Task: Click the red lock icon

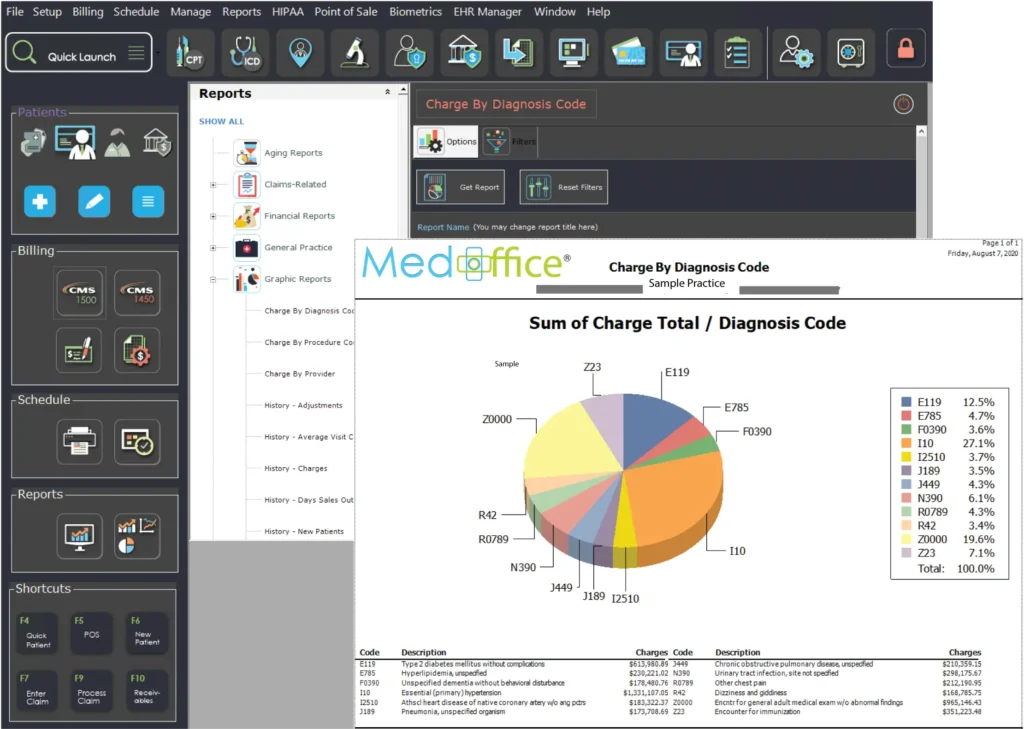Action: [906, 49]
